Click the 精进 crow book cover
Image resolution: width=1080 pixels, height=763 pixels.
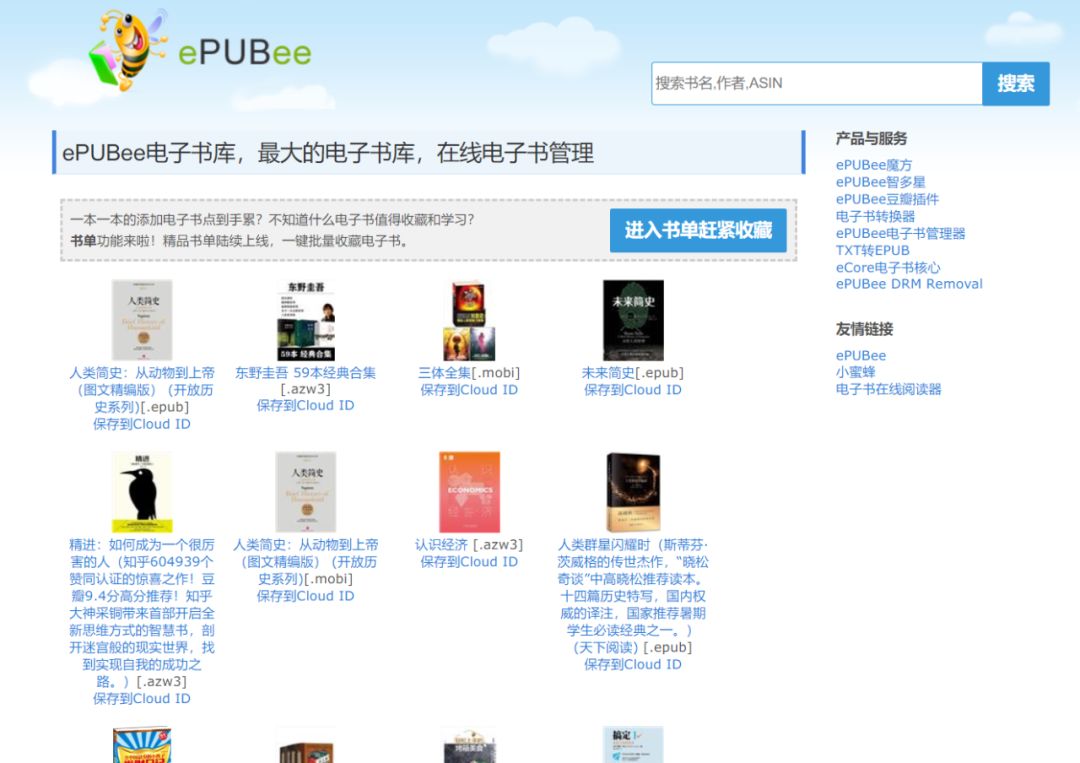pyautogui.click(x=141, y=488)
